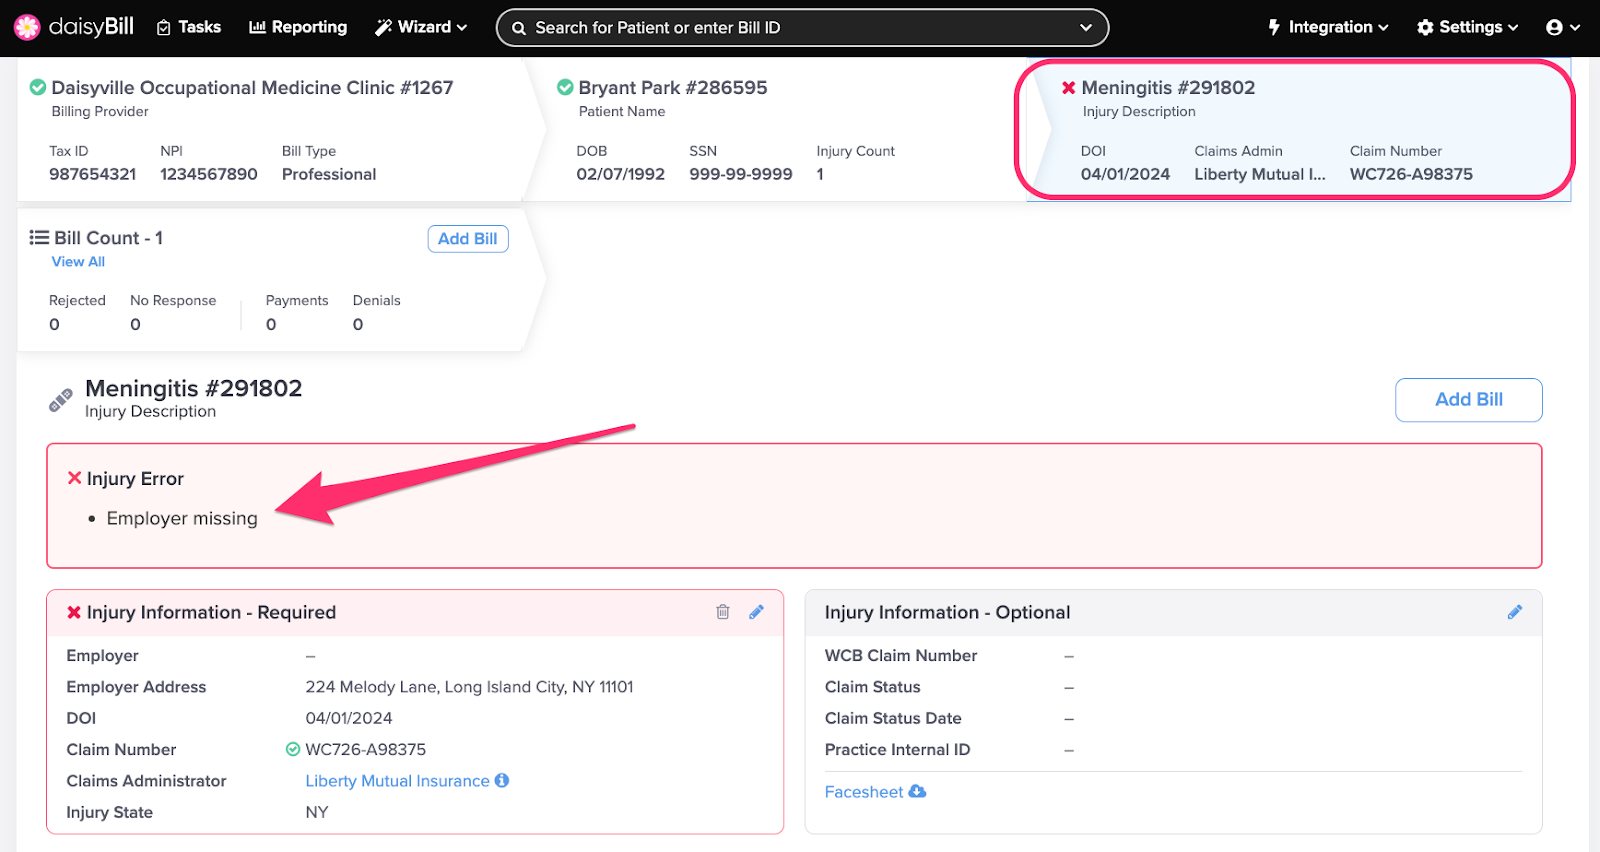Expand the Wizard dropdown menu

coord(421,28)
